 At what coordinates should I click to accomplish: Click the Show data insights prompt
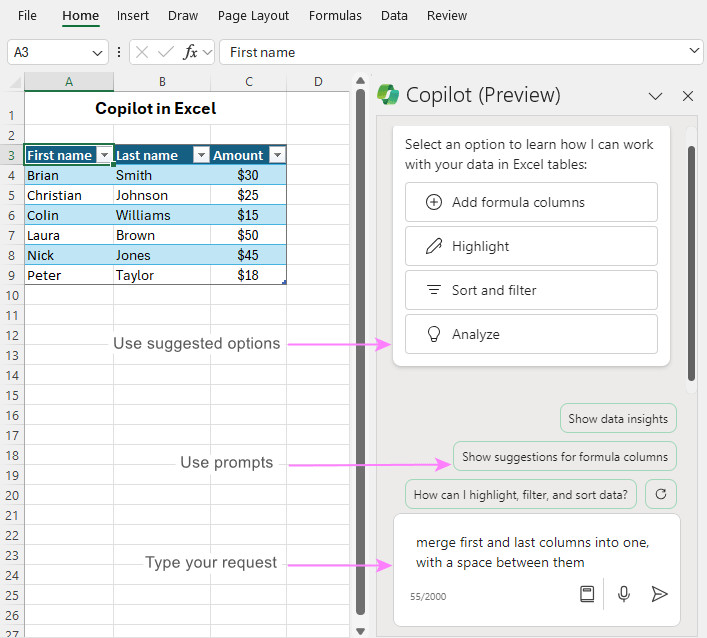click(x=618, y=419)
